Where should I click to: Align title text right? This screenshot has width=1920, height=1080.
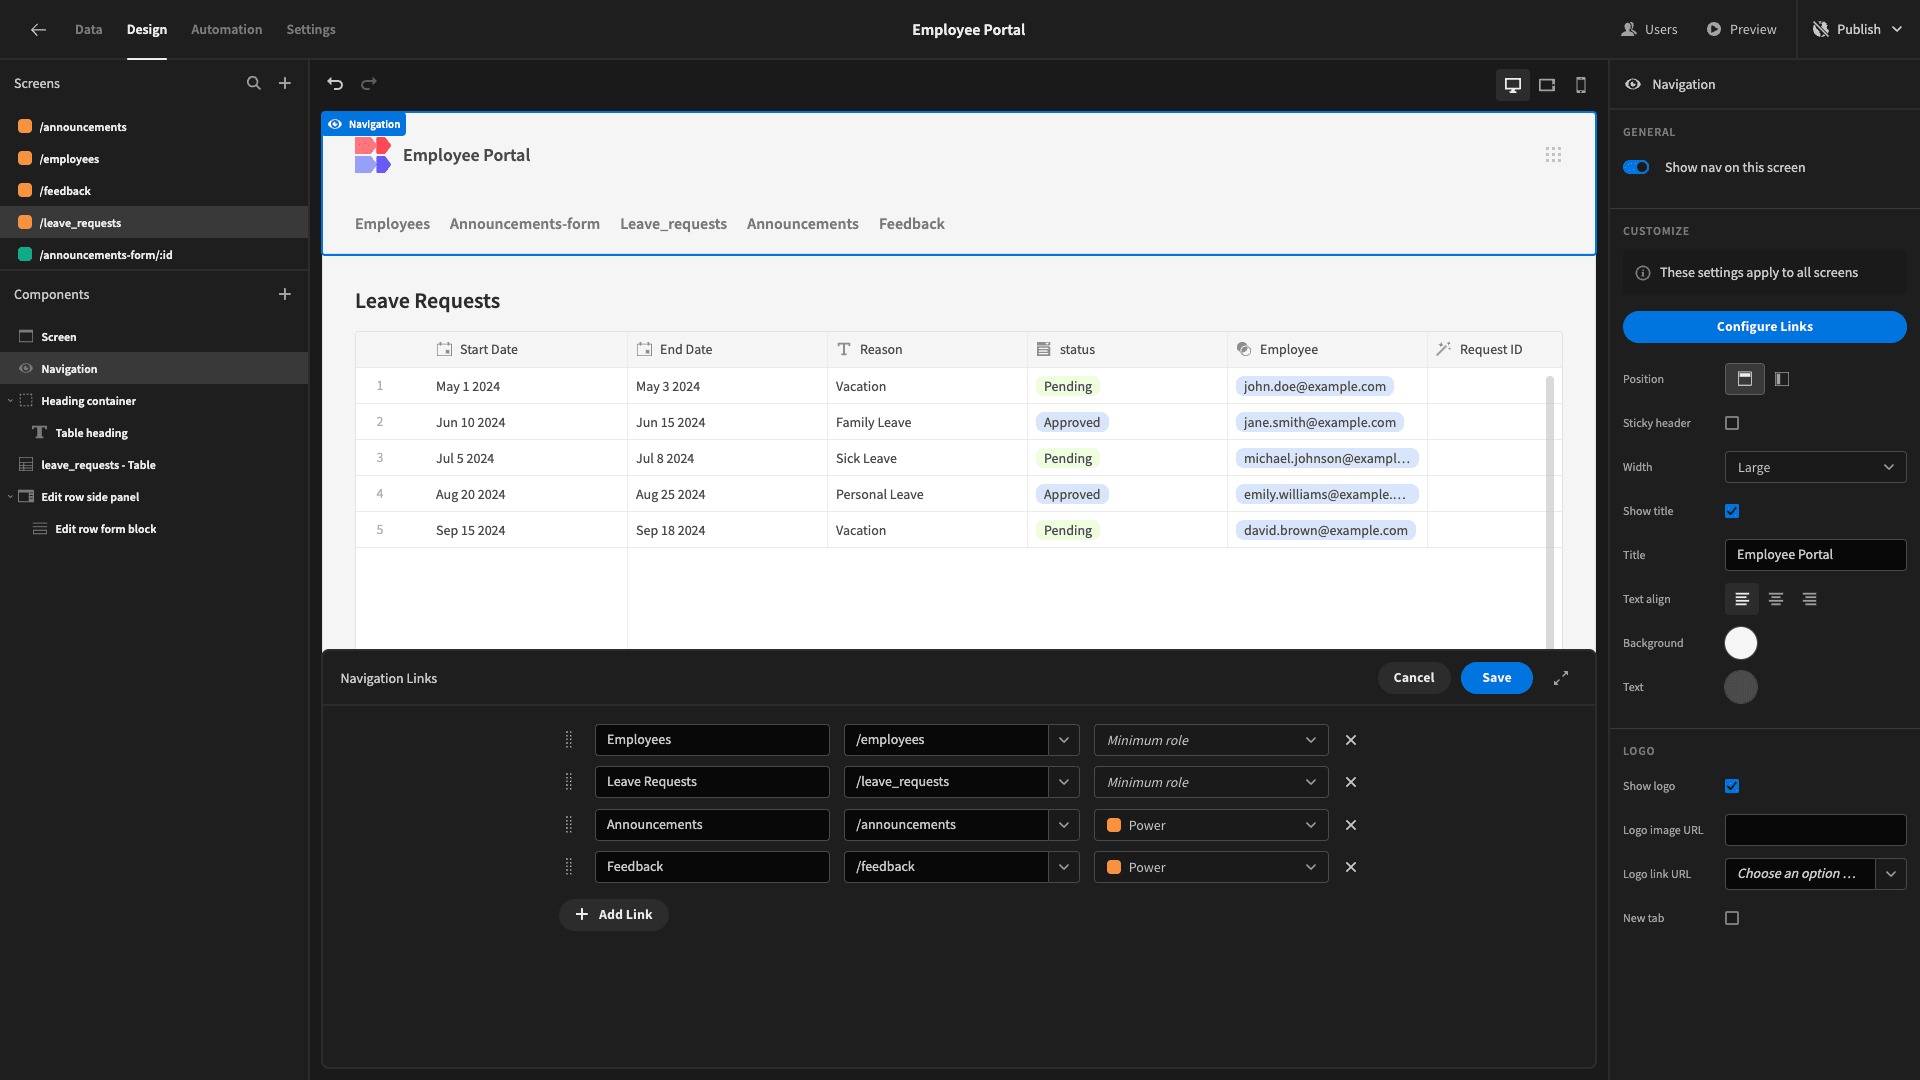1810,599
